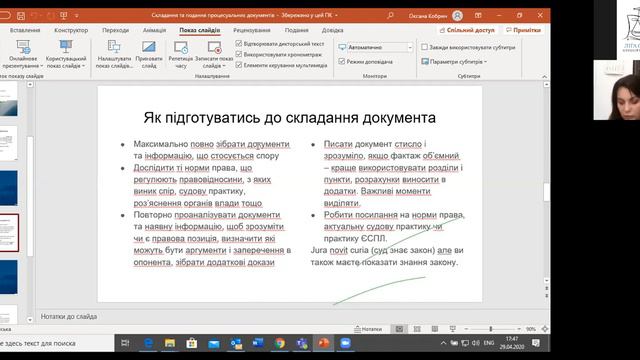Open Word from taskbar
This screenshot has height=360, width=640.
coord(258,343)
